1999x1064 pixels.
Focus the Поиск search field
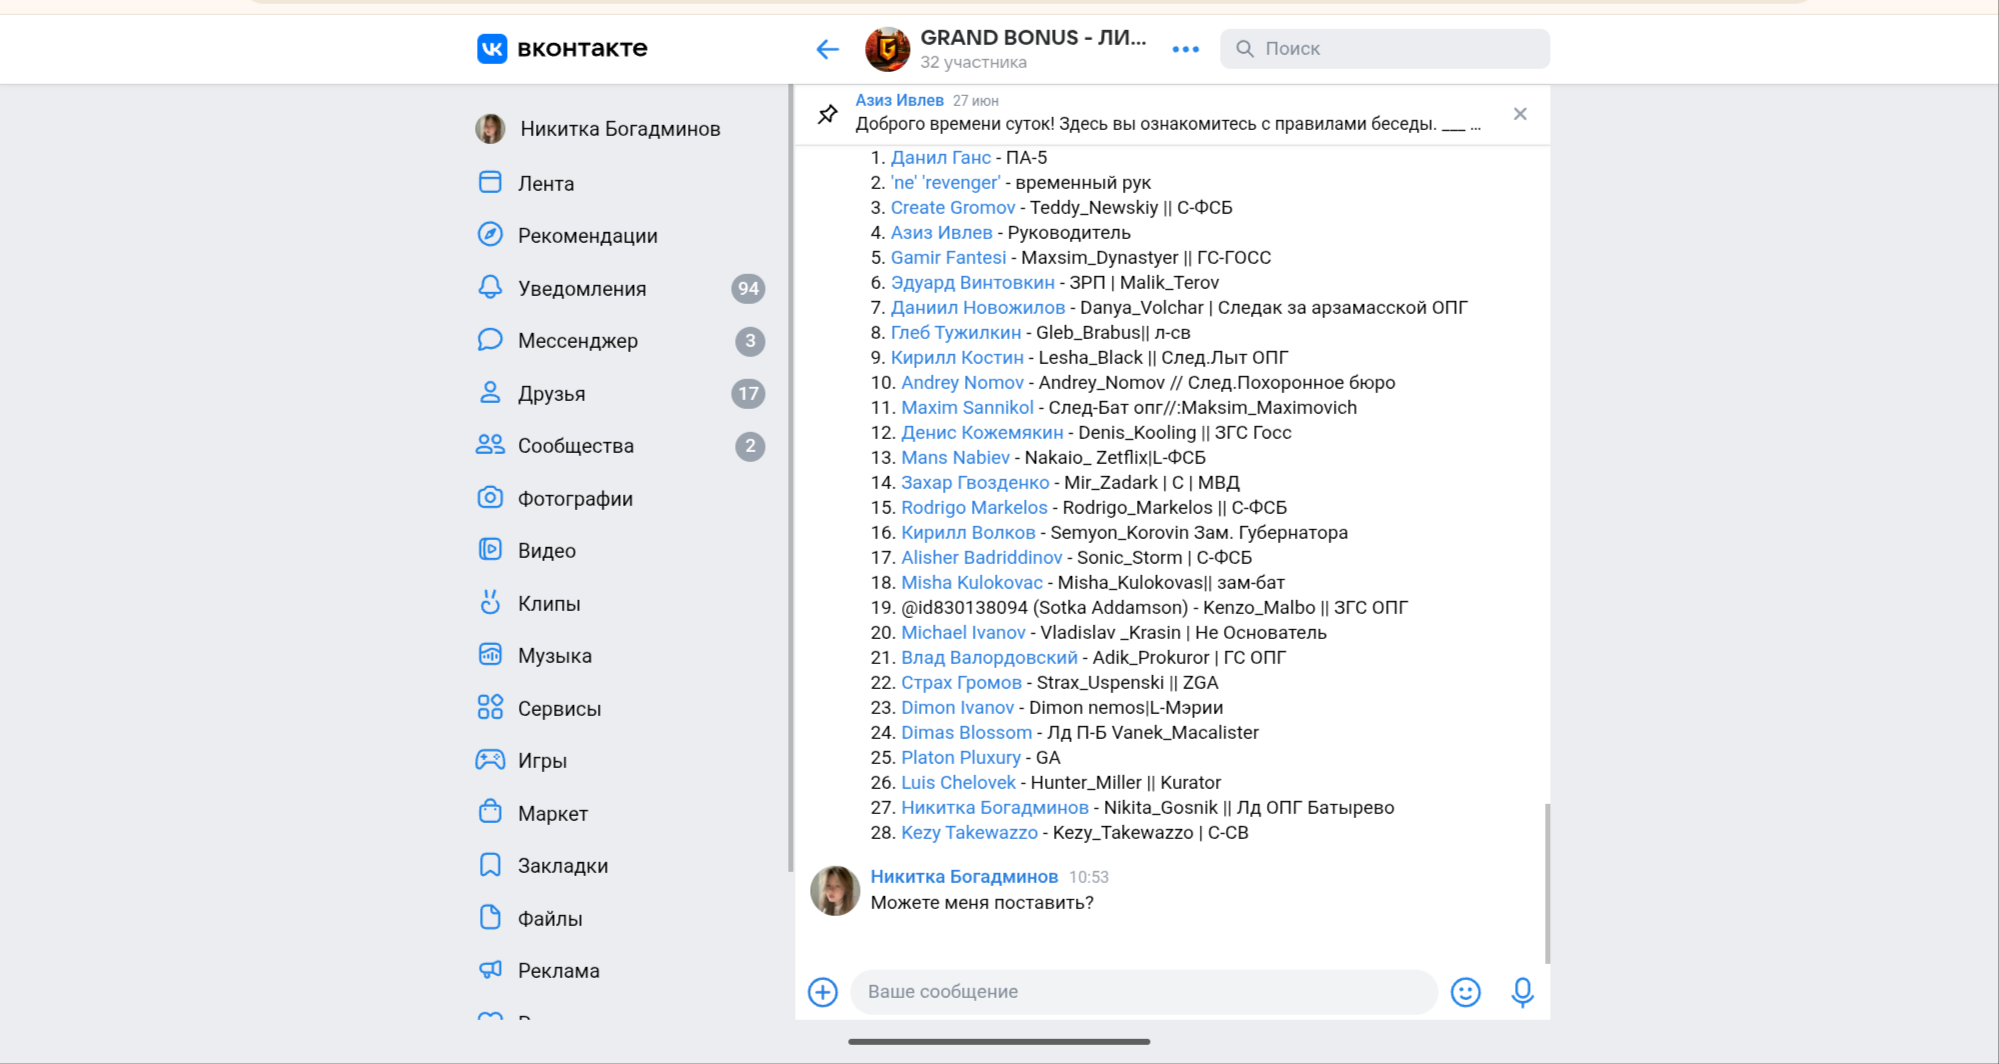[x=1385, y=48]
